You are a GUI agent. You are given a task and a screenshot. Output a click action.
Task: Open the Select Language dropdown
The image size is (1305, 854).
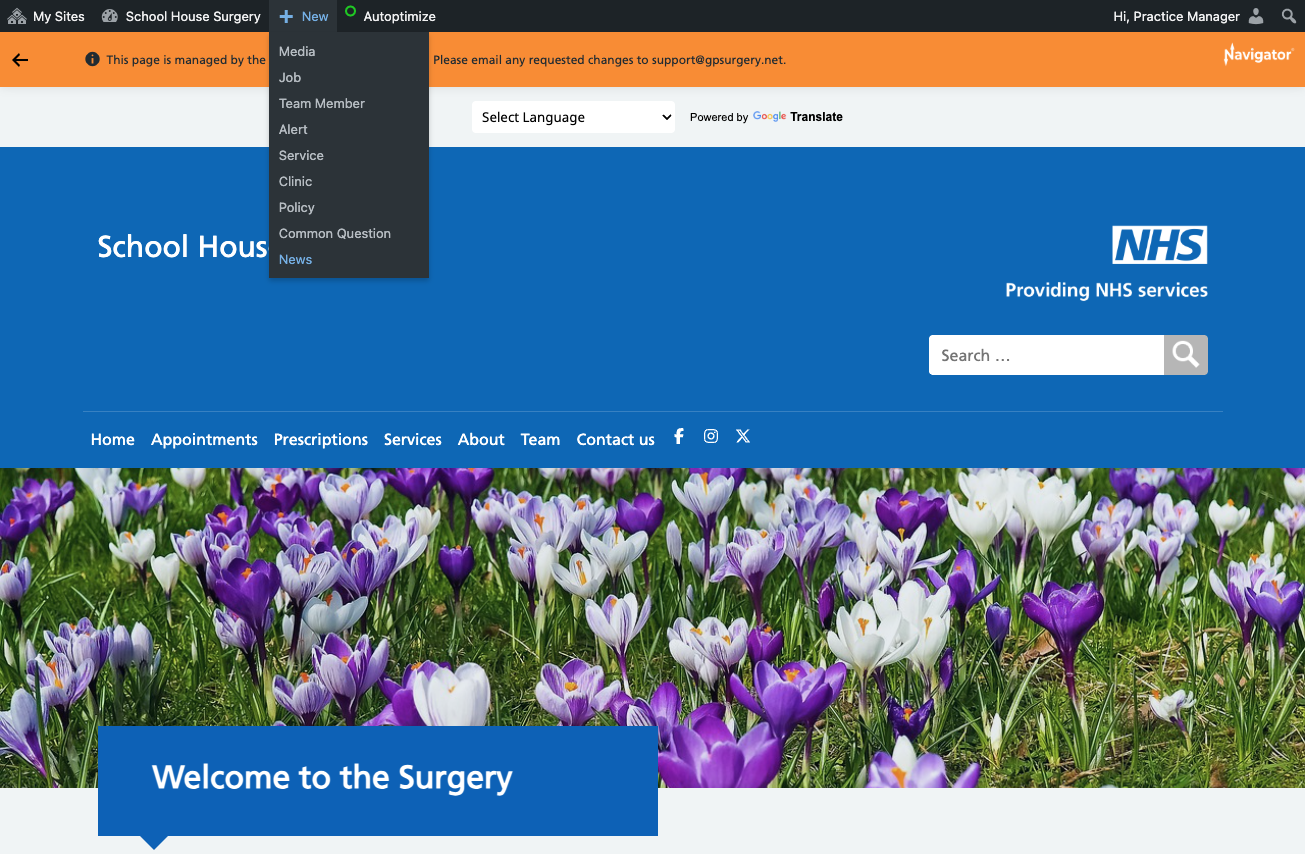click(574, 117)
